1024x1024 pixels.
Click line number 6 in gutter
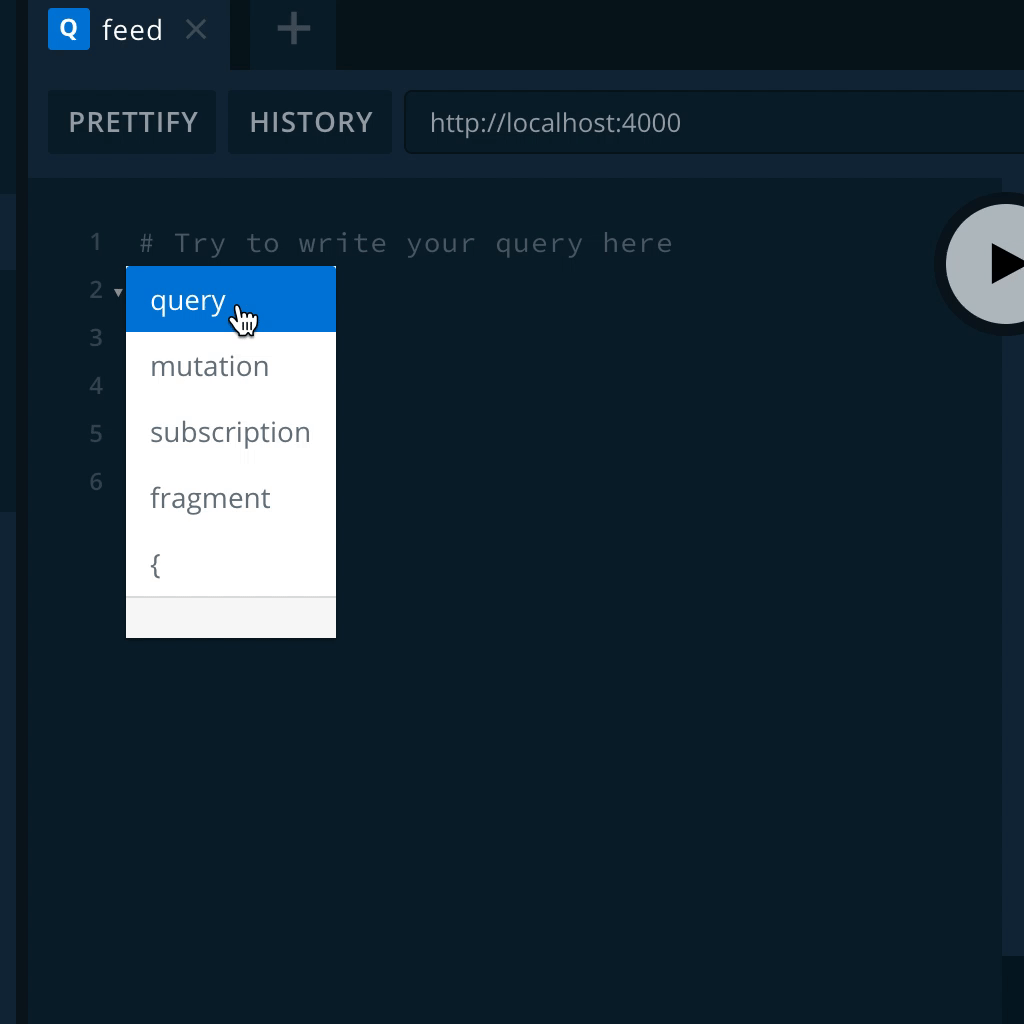pyautogui.click(x=96, y=482)
